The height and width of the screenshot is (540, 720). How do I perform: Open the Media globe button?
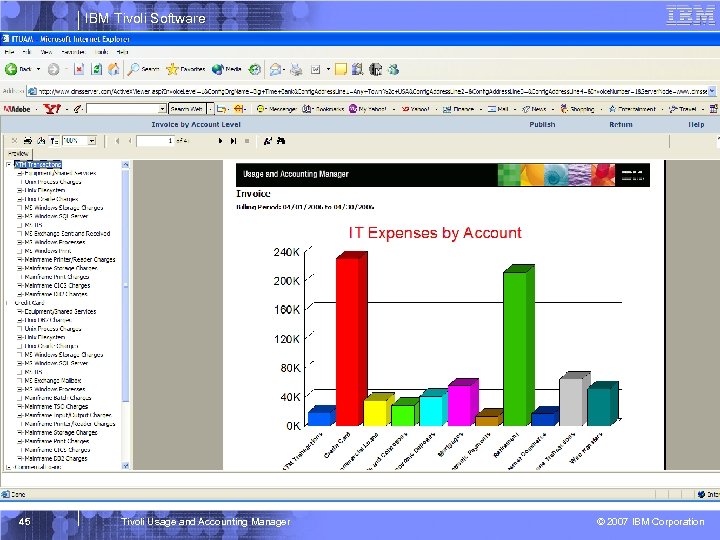coord(226,69)
